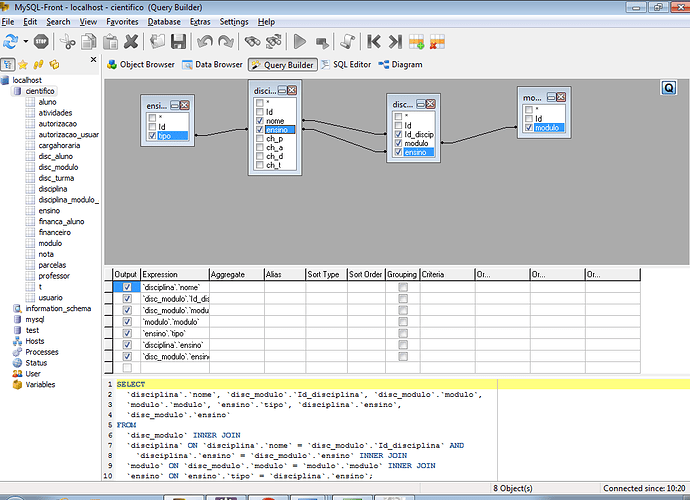Uncheck Id_discip field in disc... table

click(x=398, y=134)
